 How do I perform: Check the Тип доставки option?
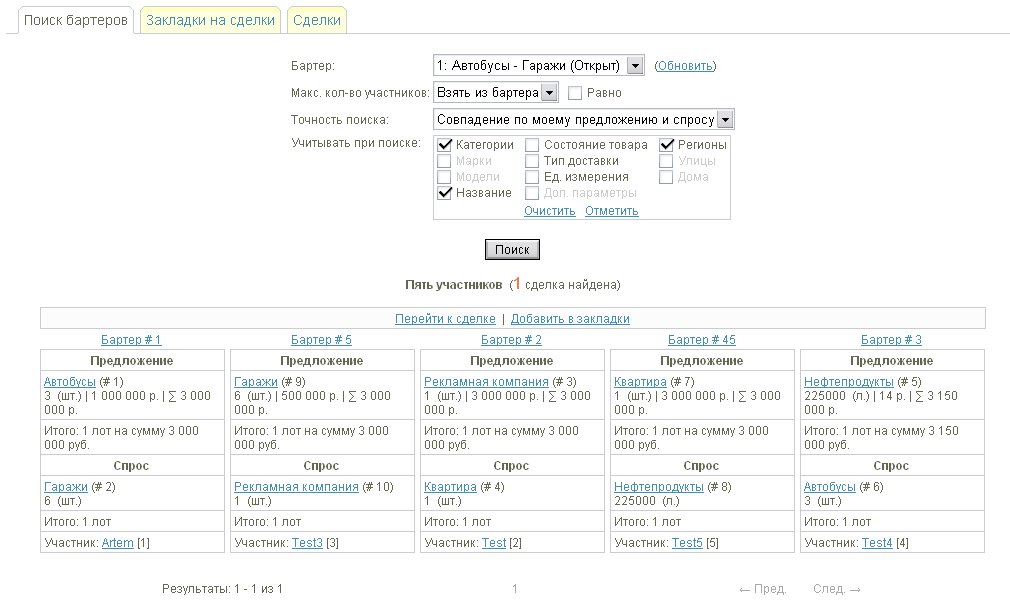pos(533,161)
